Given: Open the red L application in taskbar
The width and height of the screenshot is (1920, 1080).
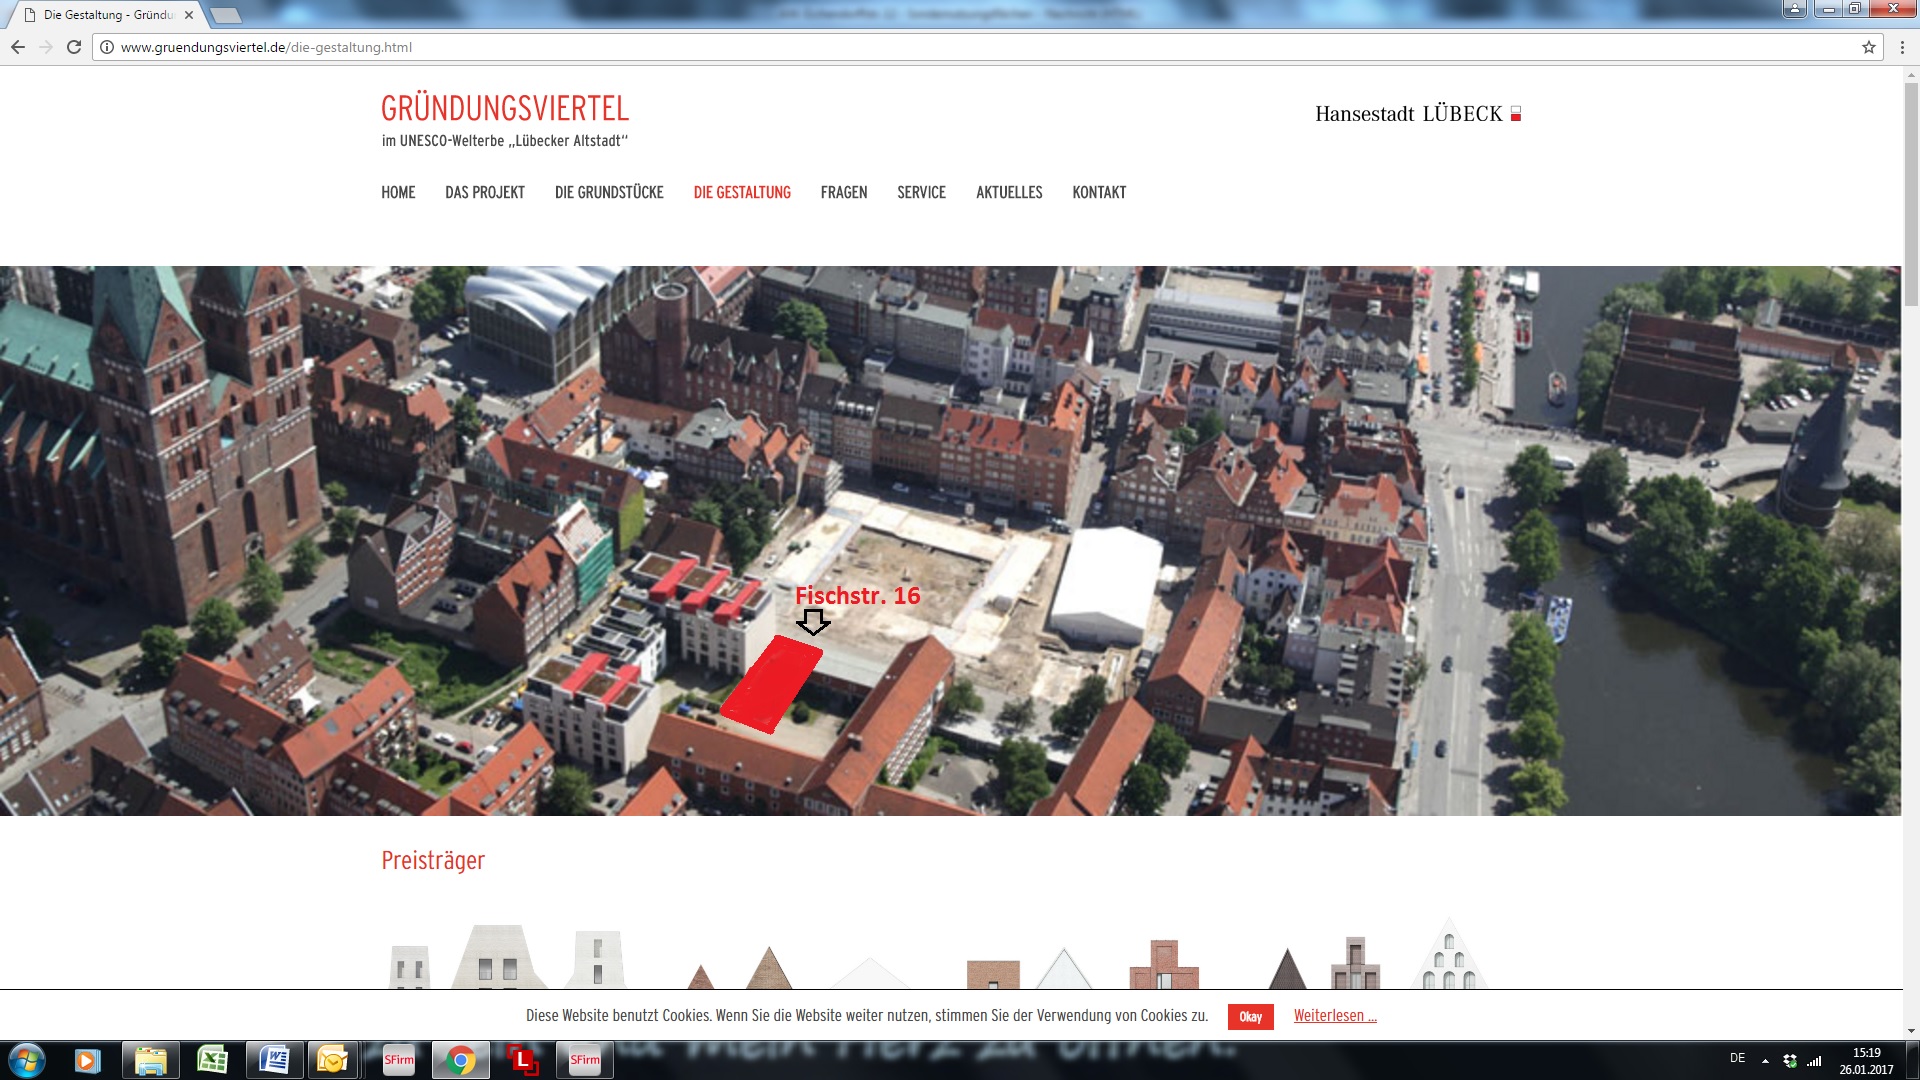Looking at the screenshot, I should (523, 1060).
